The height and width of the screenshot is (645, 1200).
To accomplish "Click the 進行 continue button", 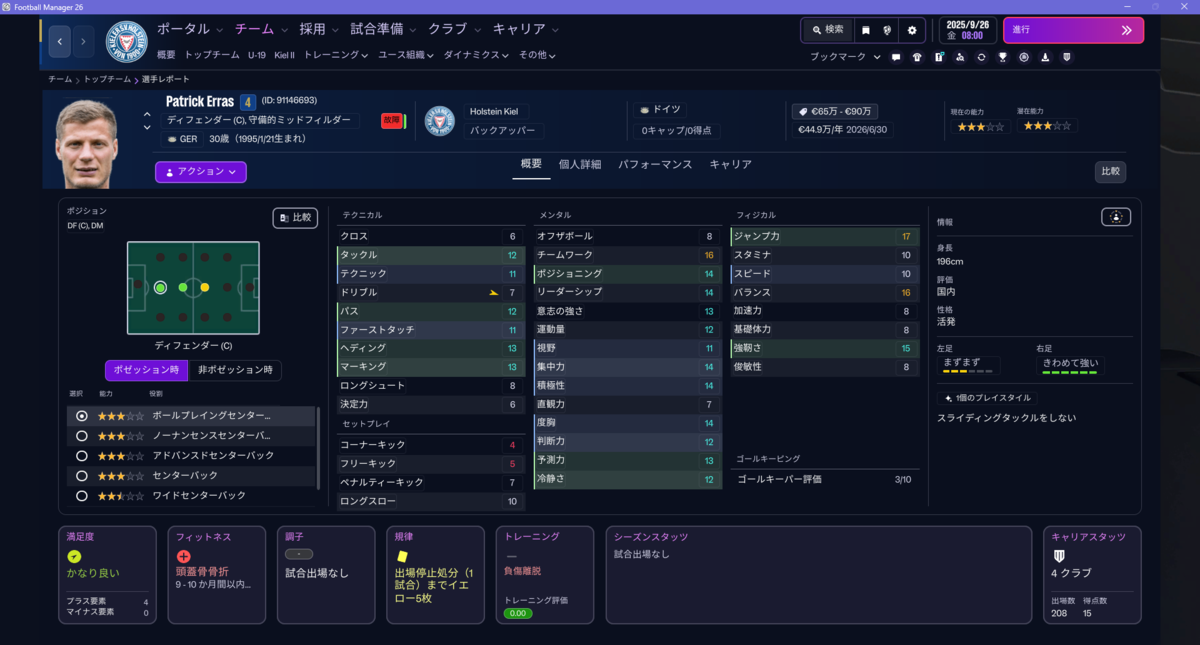I will (x=1073, y=30).
